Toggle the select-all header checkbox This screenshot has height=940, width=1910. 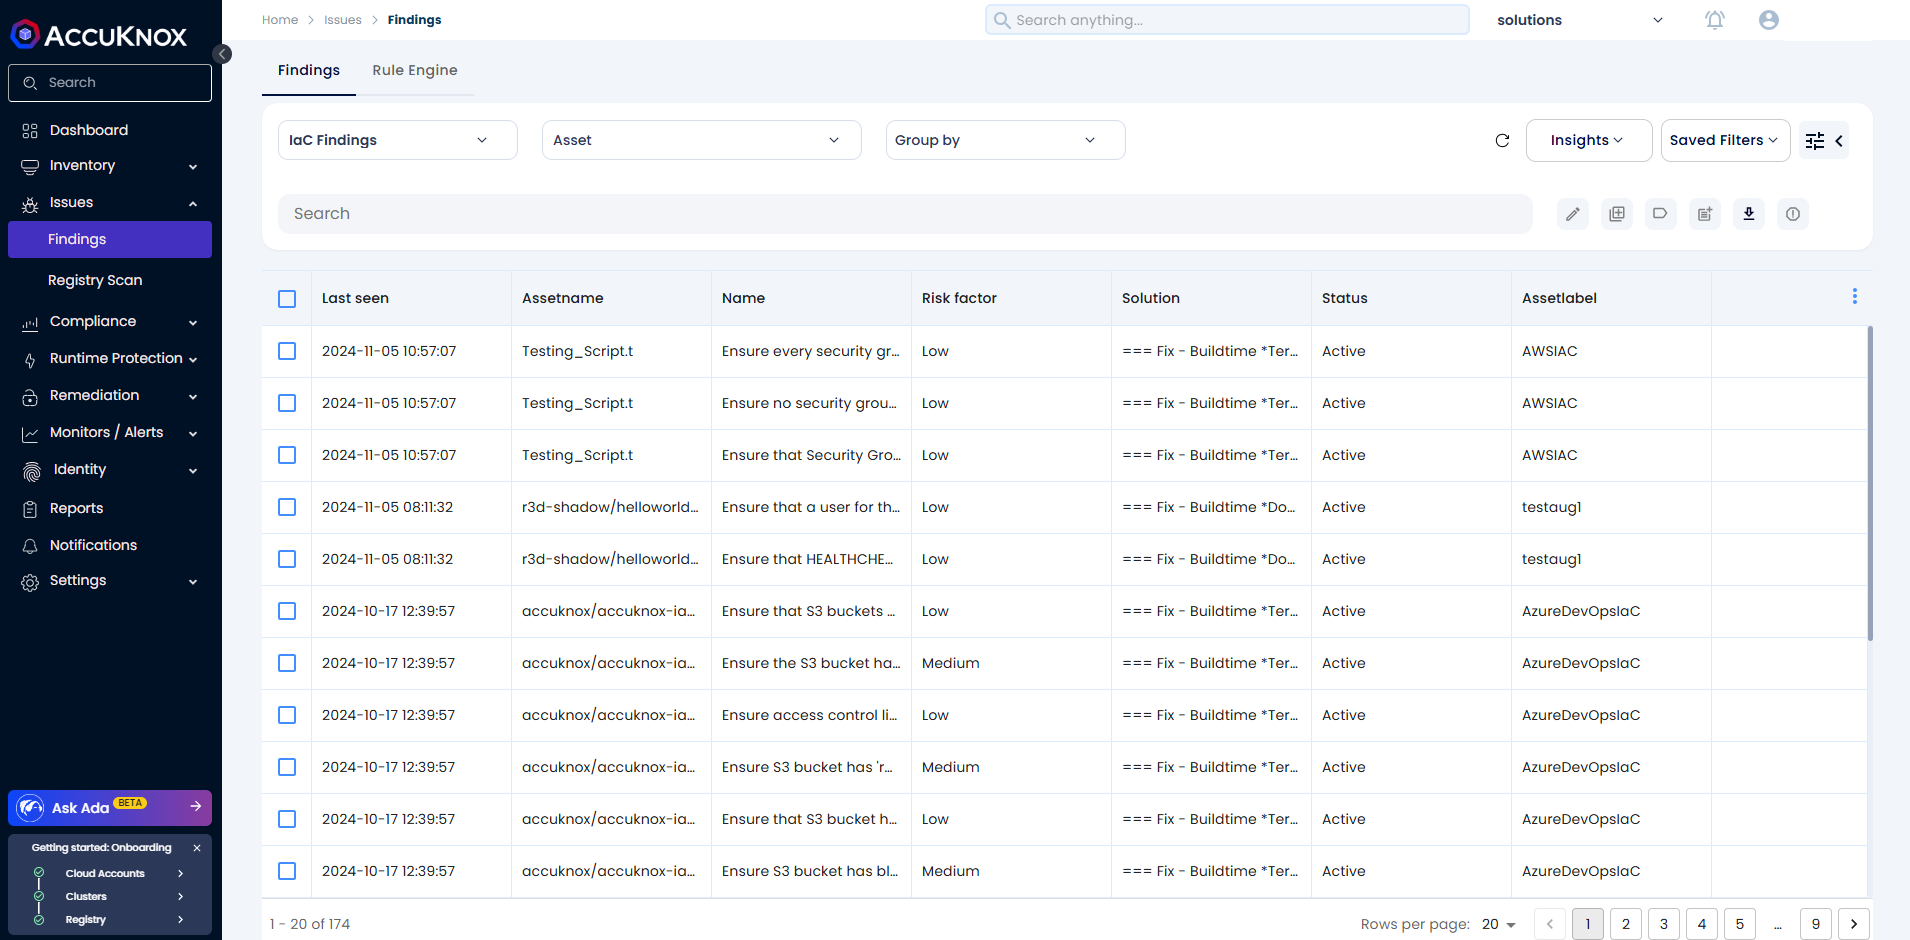pyautogui.click(x=287, y=299)
